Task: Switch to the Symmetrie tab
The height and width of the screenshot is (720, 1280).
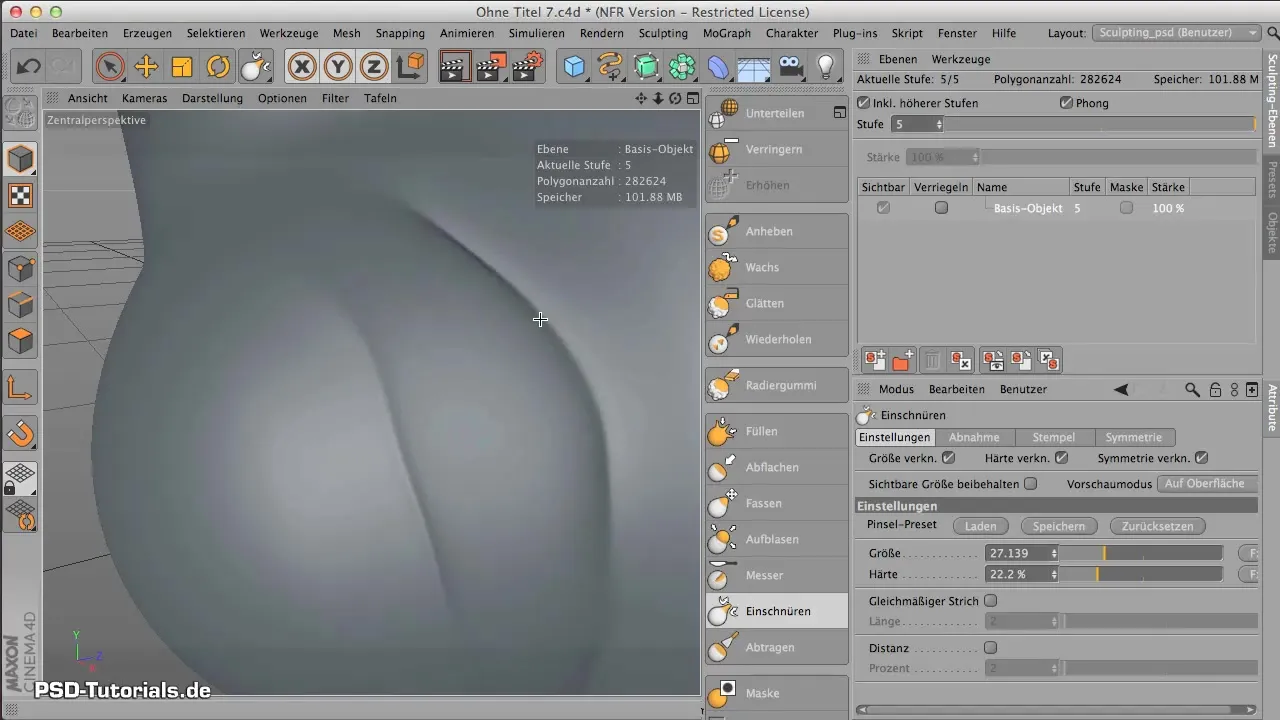Action: (x=1134, y=437)
